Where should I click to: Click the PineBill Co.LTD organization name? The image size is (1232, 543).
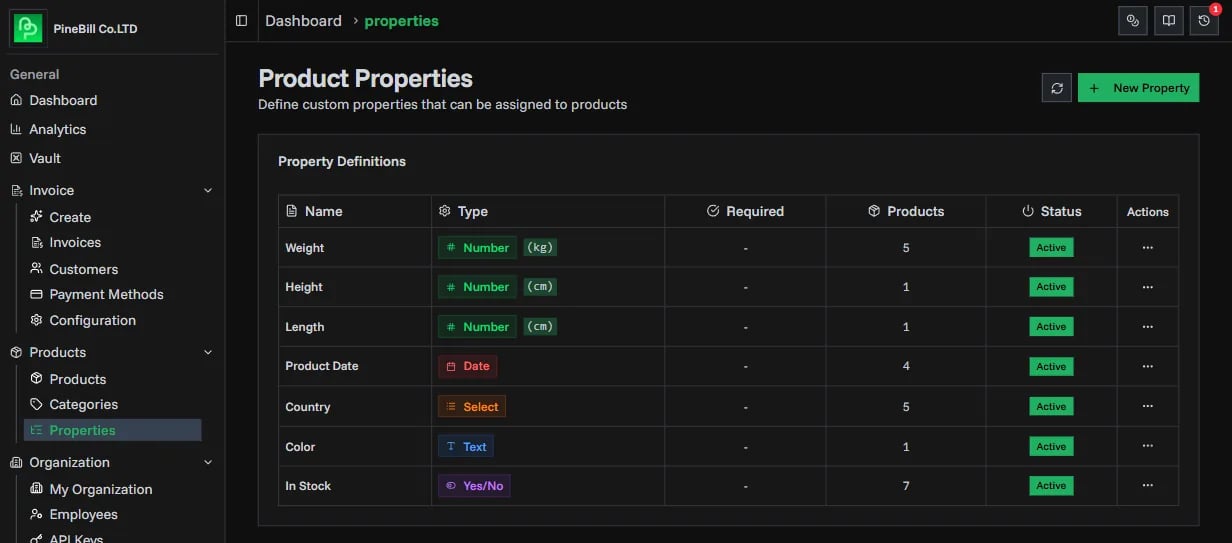95,29
